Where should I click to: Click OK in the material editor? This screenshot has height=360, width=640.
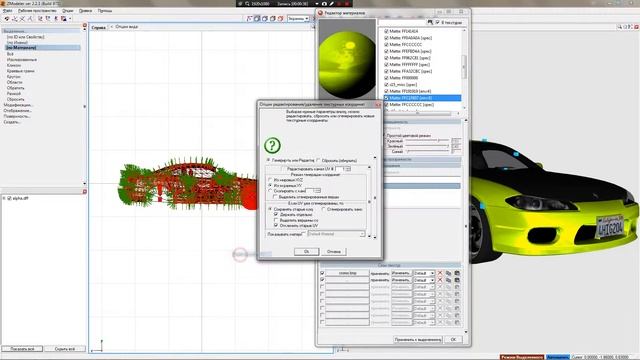453,339
